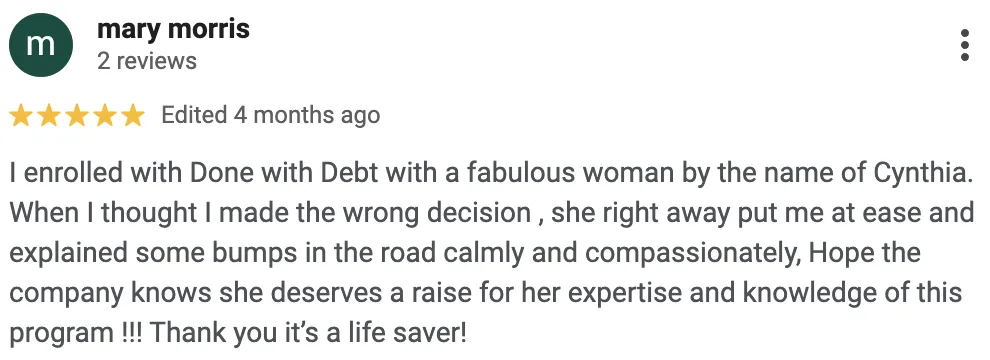Click the second gold rating star

click(49, 116)
